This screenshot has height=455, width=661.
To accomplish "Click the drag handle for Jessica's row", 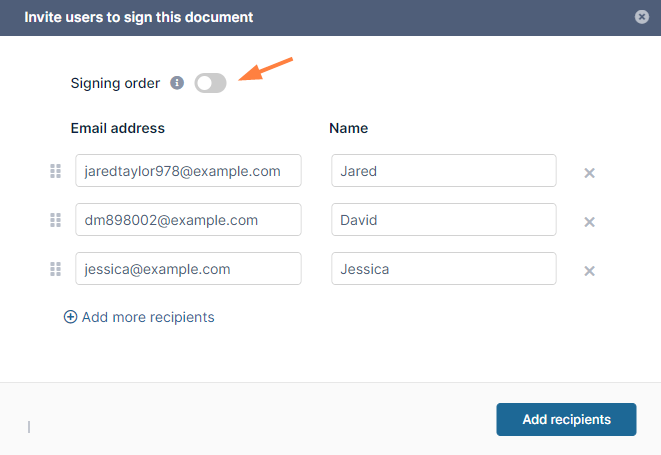I will [x=56, y=269].
